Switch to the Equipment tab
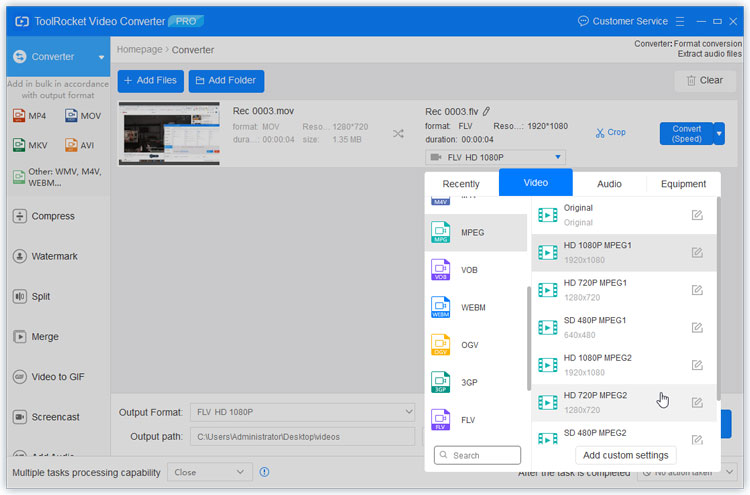The width and height of the screenshot is (750, 495). [683, 184]
